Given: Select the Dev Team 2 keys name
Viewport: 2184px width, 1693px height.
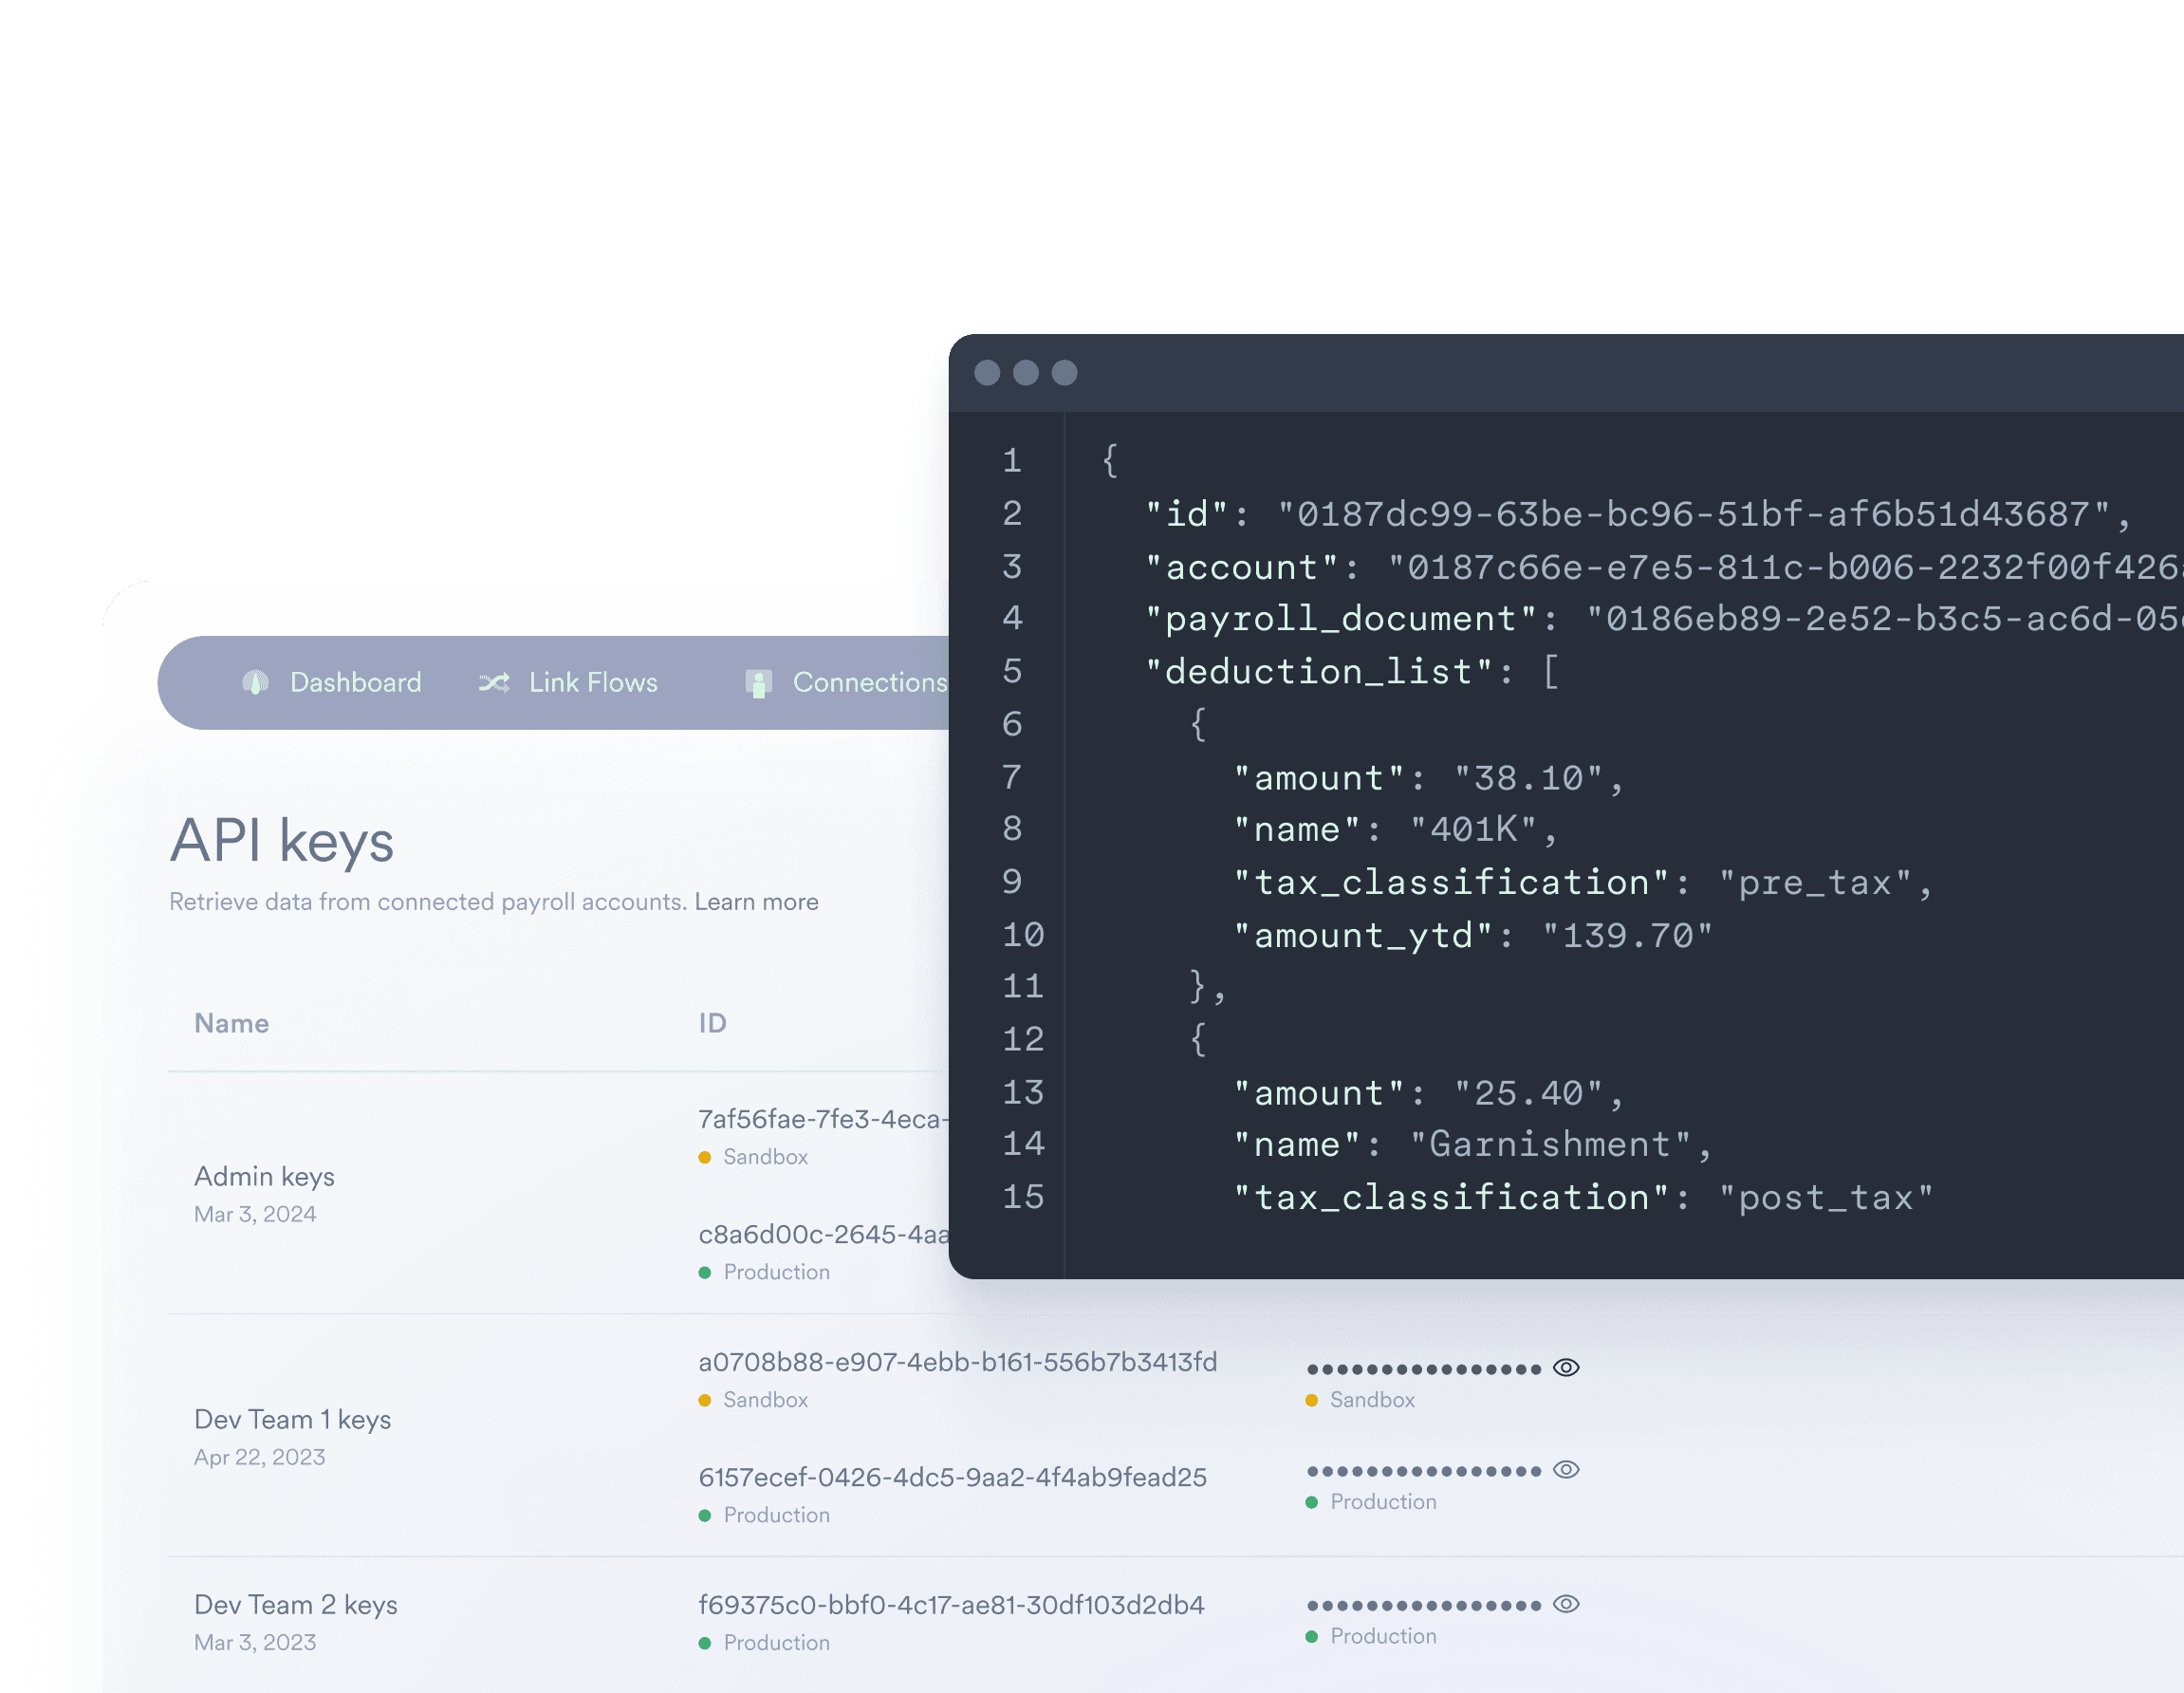Looking at the screenshot, I should pos(295,1604).
